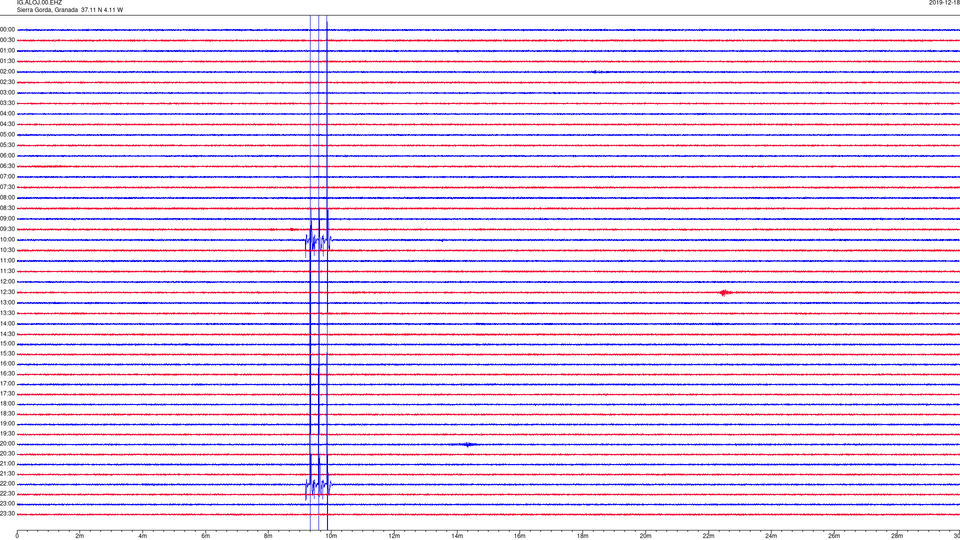Click the "2m" x-axis tick label

[80, 536]
